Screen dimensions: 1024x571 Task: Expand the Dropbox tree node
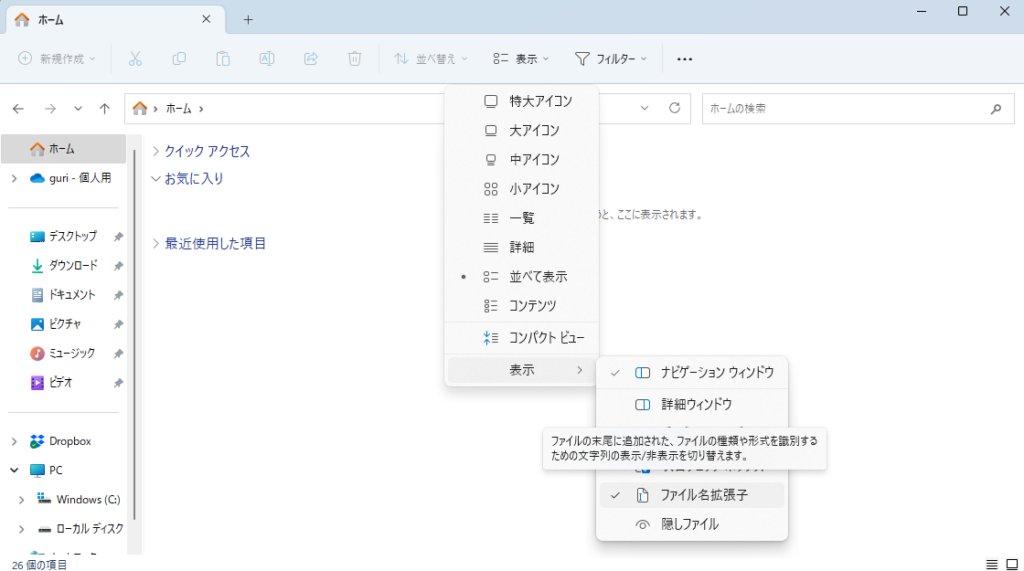click(x=14, y=441)
